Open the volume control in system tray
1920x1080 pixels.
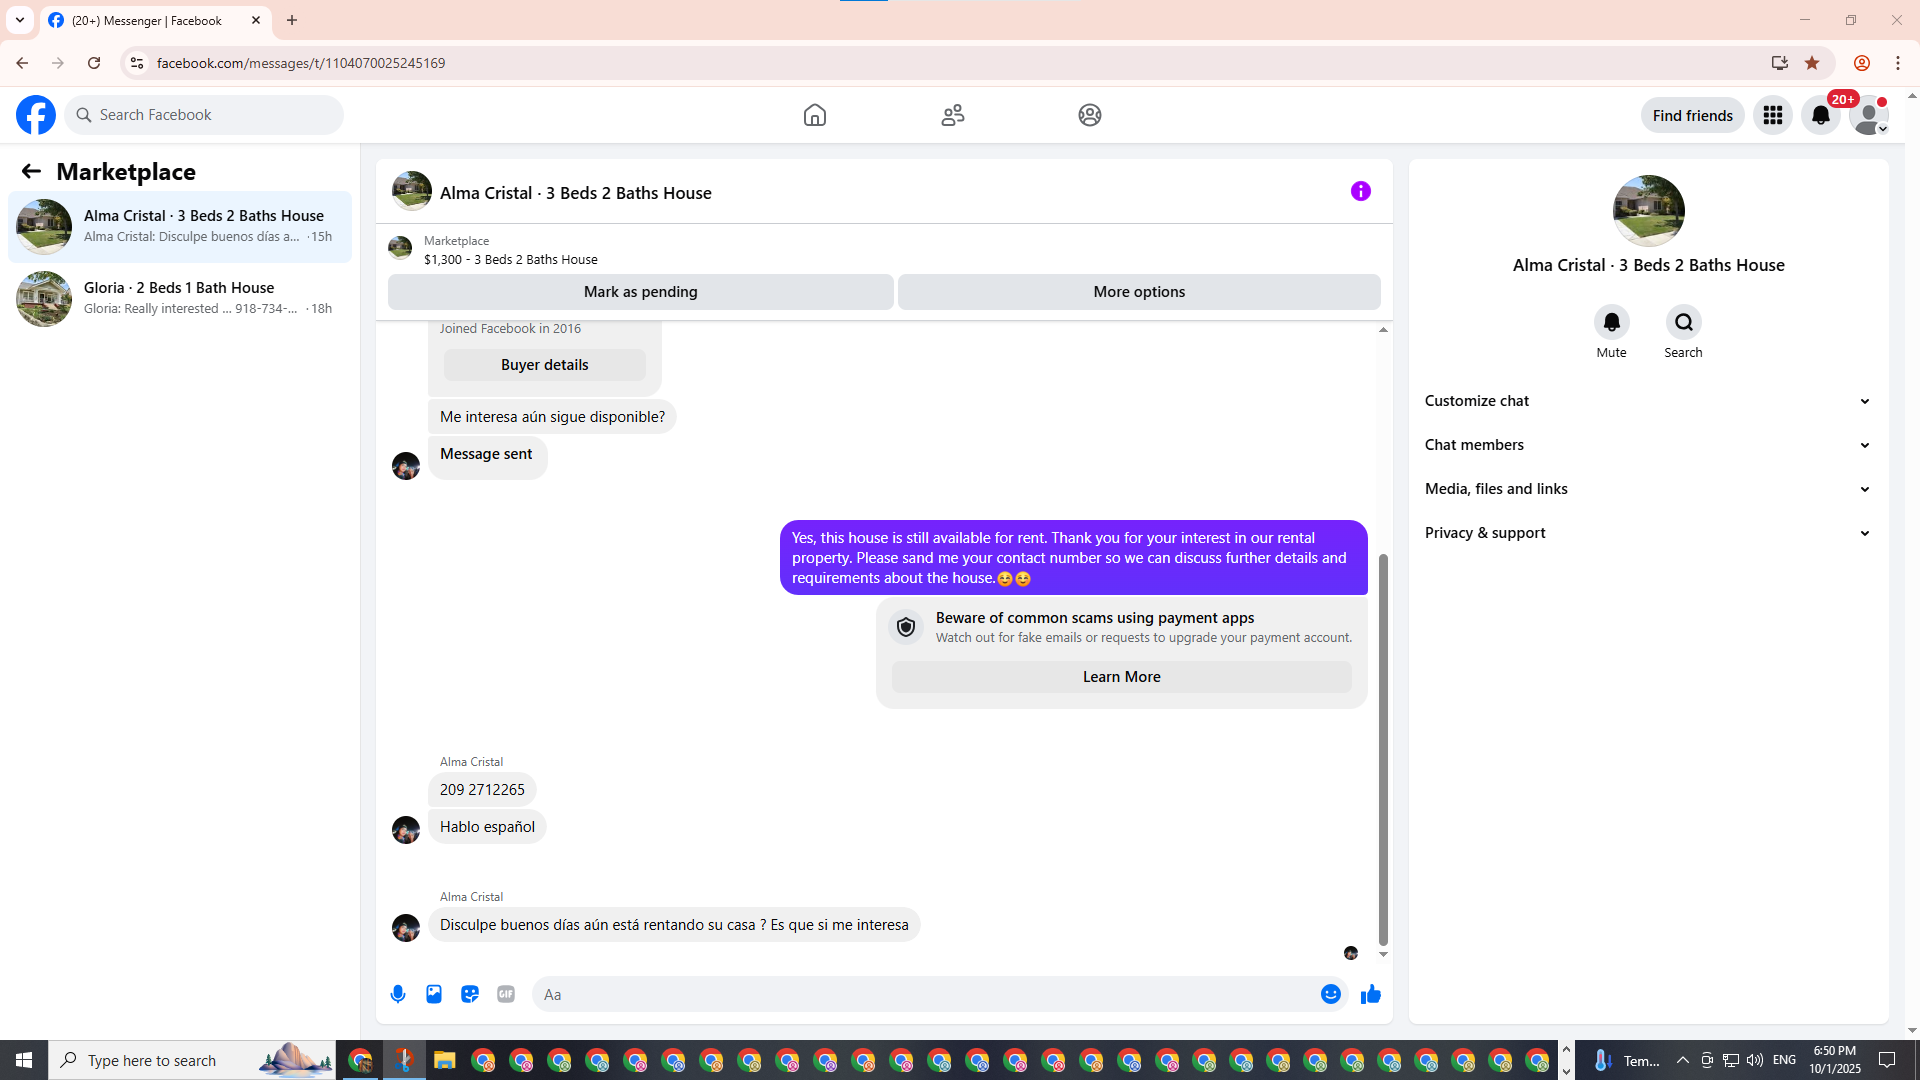(x=1755, y=1060)
